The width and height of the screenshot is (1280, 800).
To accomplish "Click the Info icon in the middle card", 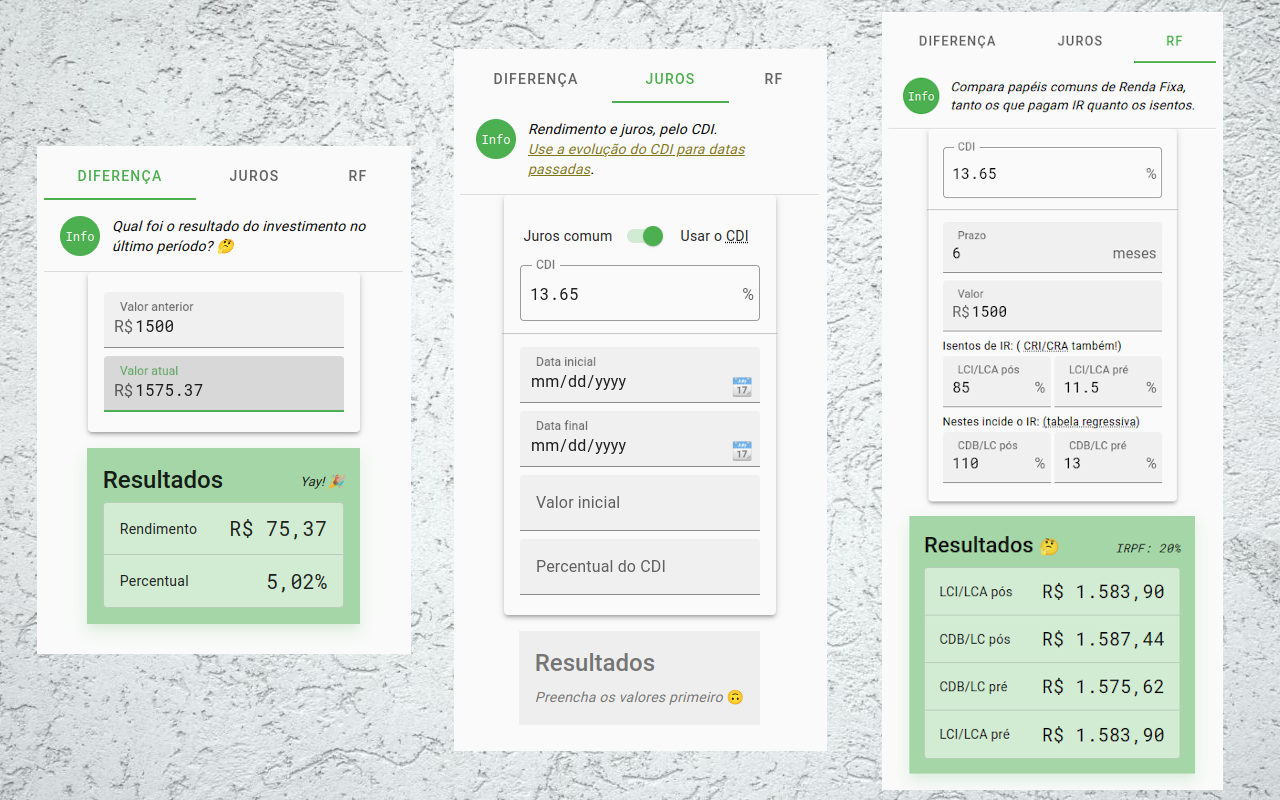I will click(x=496, y=140).
